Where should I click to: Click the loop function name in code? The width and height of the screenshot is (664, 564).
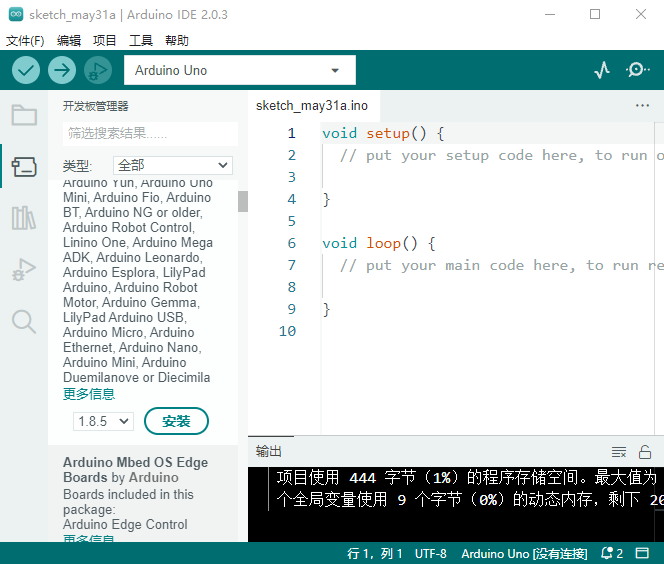pyautogui.click(x=383, y=243)
